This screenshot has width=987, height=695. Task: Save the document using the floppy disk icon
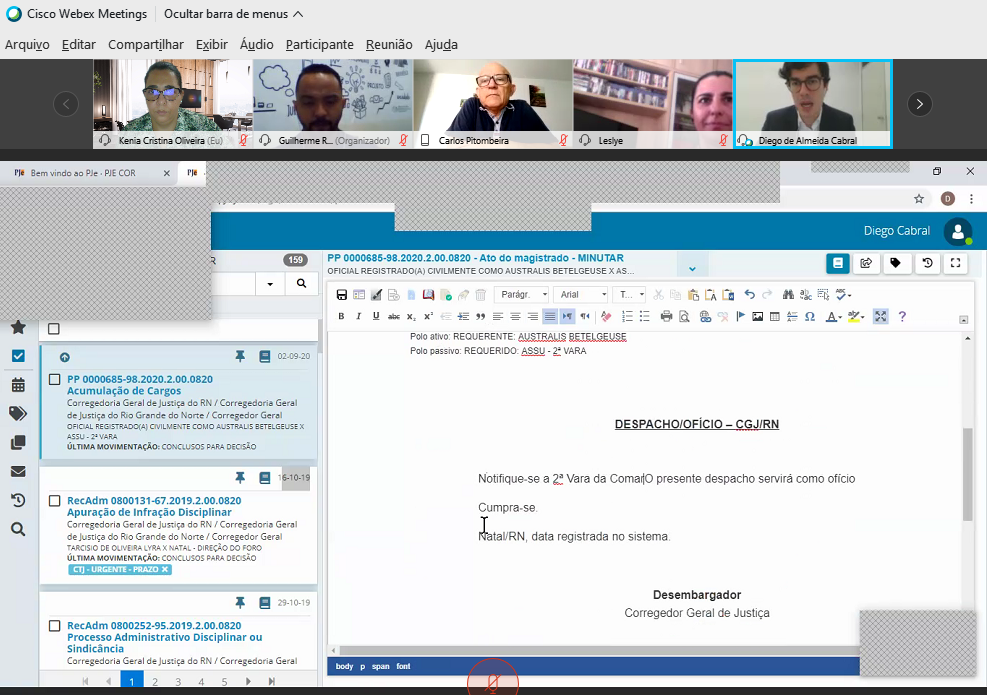342,295
